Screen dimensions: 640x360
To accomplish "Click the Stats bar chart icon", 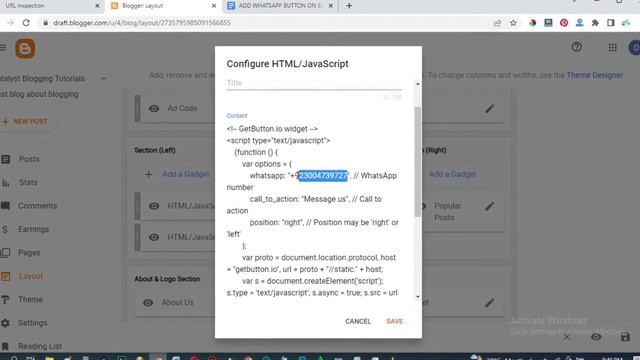I will pos(5,182).
